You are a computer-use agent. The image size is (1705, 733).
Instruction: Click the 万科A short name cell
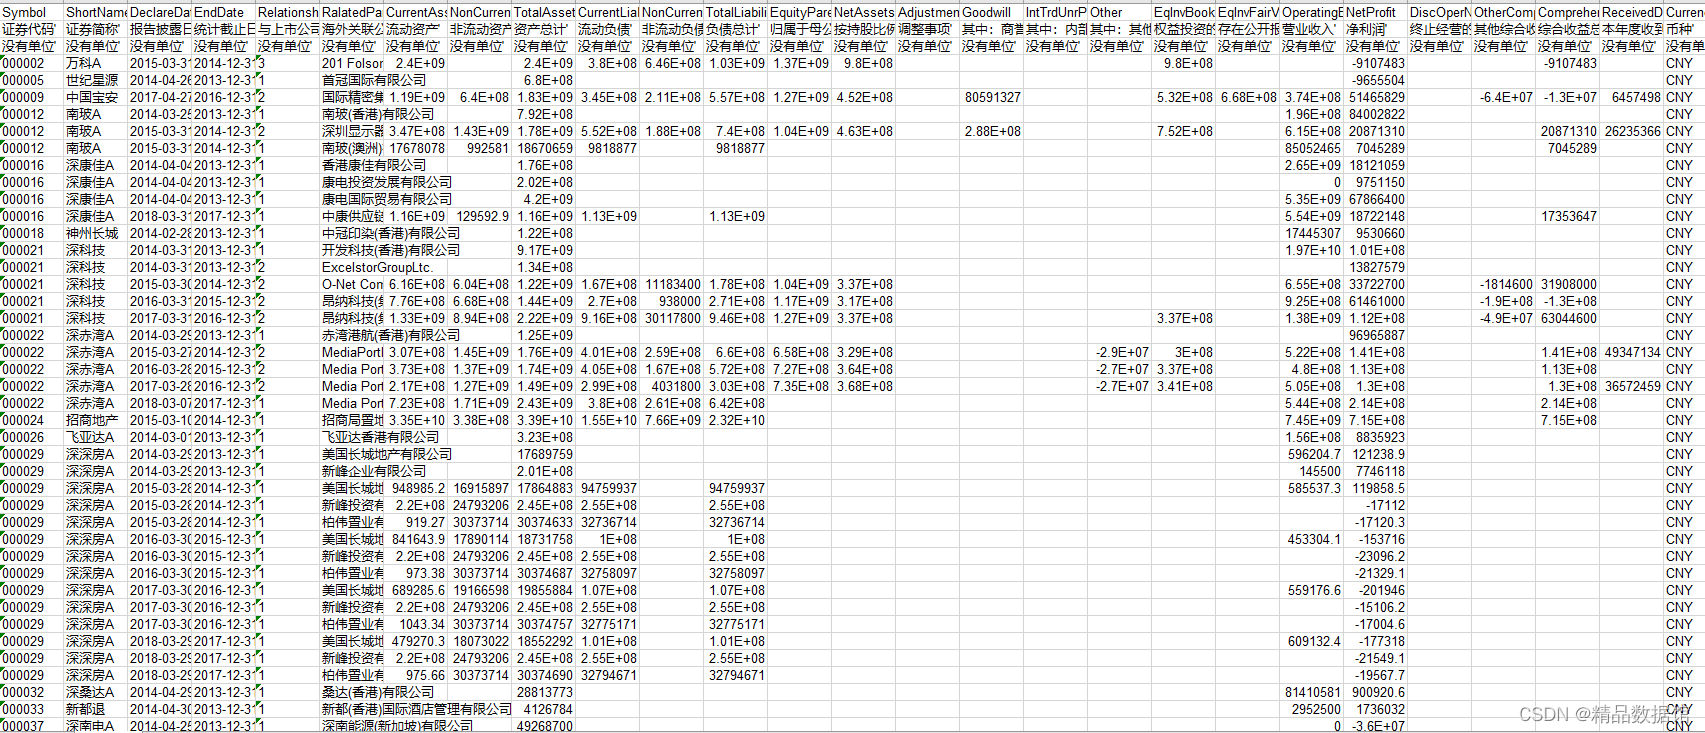point(96,63)
